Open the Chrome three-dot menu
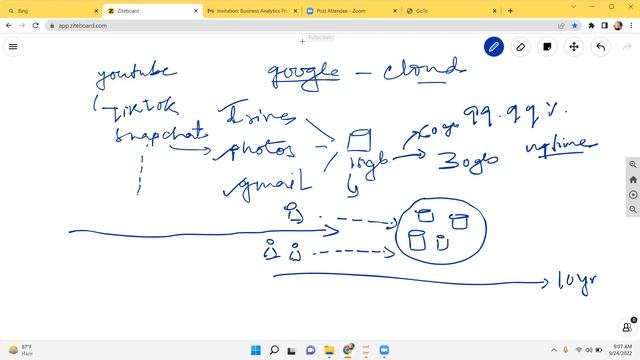Screen dimensions: 640x360 pos(631,26)
